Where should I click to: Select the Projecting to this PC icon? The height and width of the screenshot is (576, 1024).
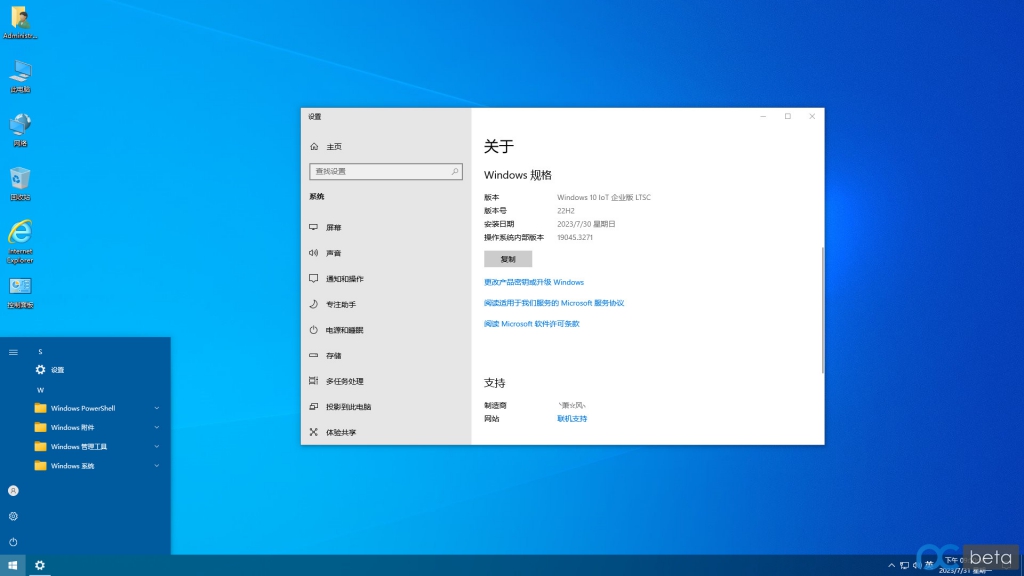point(313,406)
